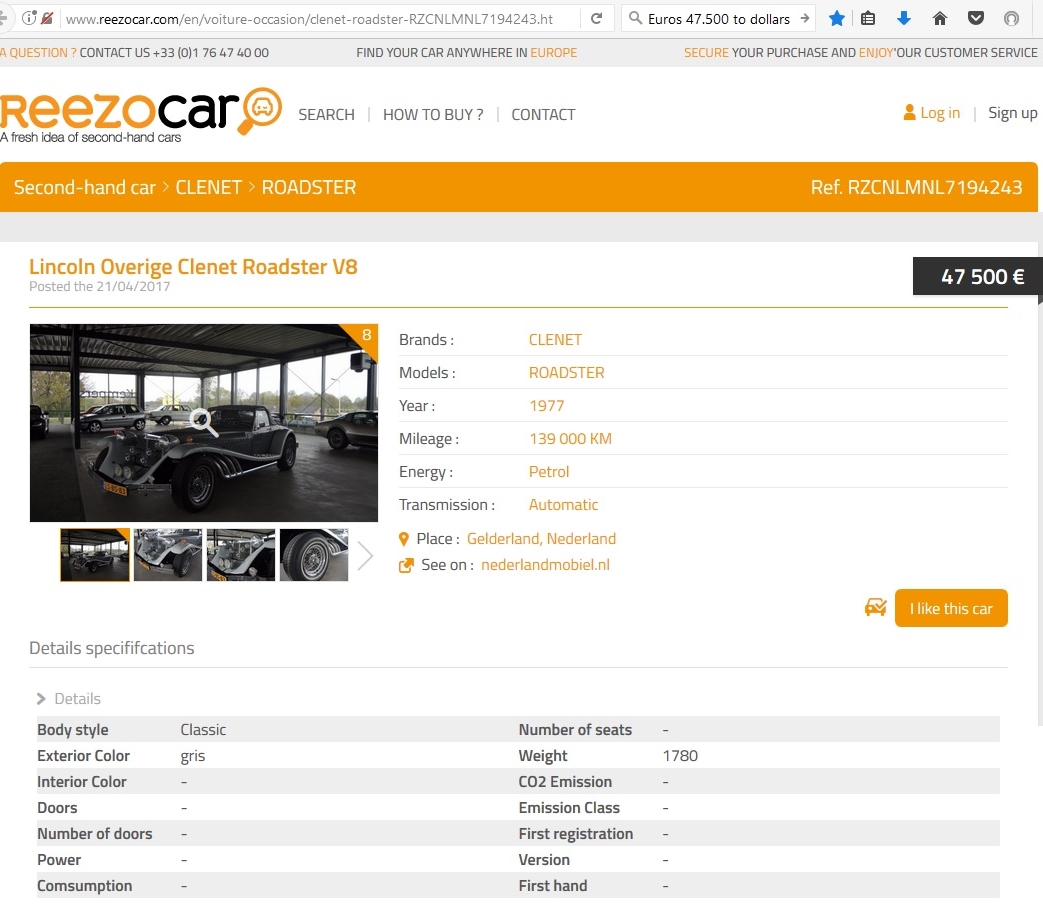Click the search go arrow in search box
The image size is (1043, 904).
click(804, 19)
